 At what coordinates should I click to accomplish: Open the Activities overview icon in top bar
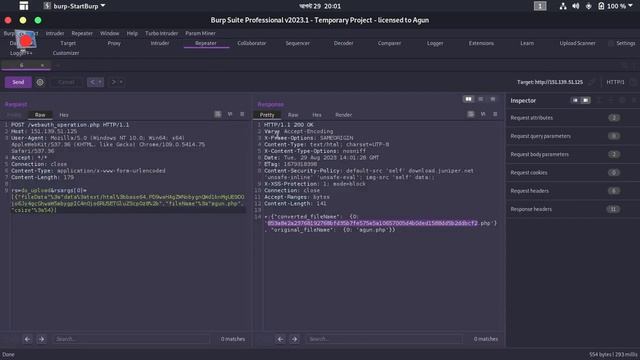tap(24, 6)
